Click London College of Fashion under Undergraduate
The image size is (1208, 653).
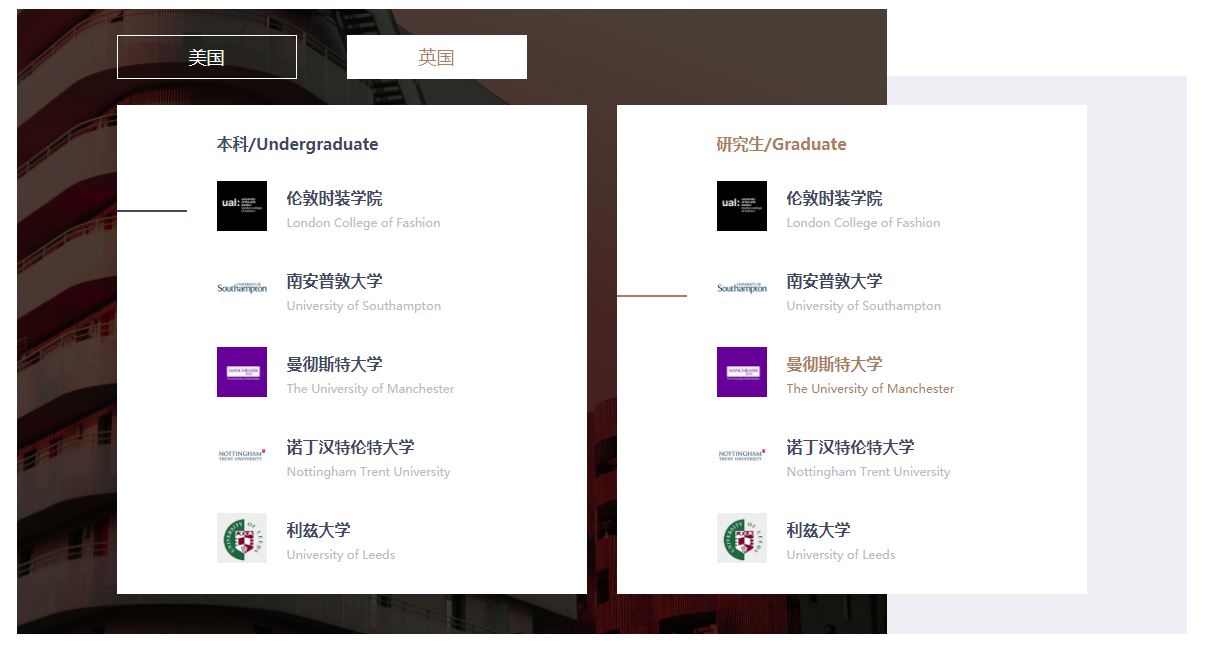[364, 223]
